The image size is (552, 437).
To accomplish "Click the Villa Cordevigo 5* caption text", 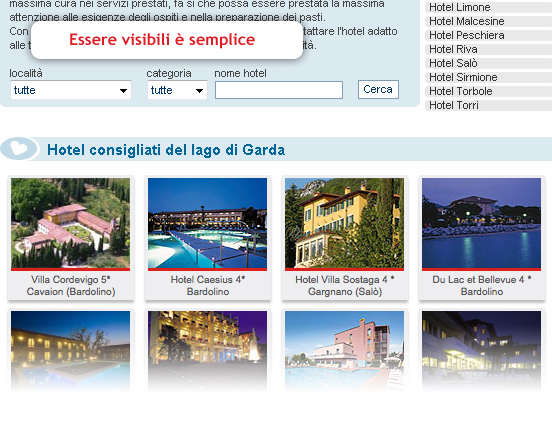I will pos(71,280).
